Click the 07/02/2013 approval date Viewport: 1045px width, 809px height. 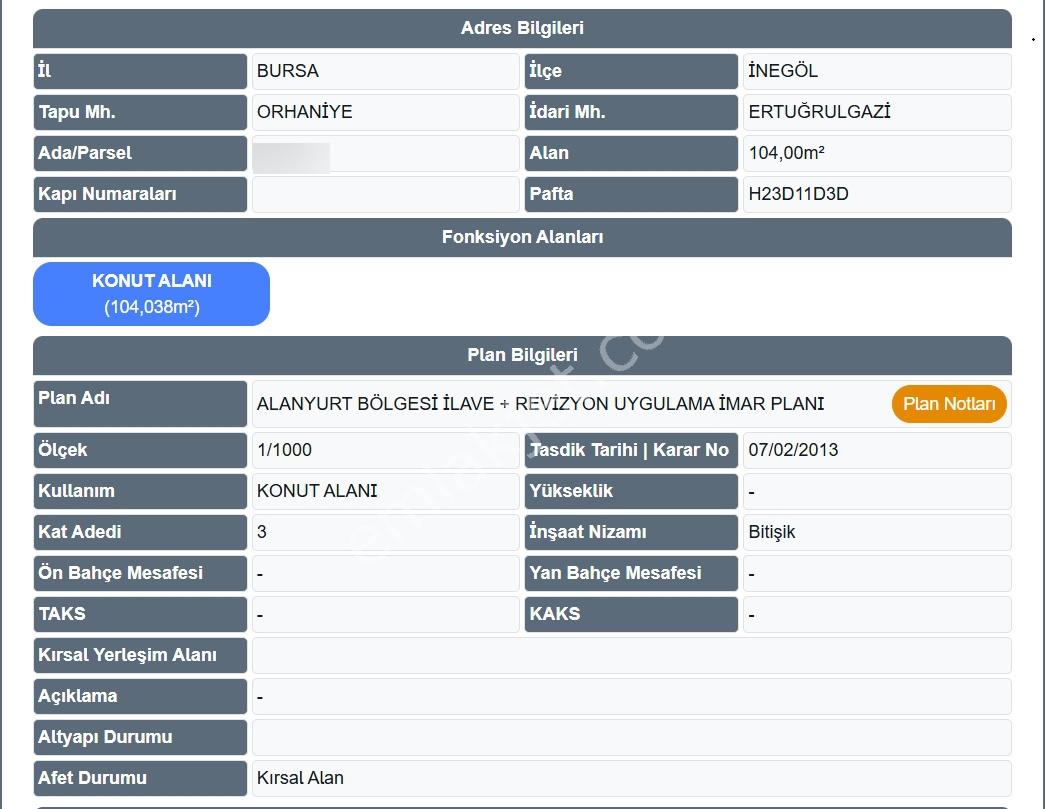coord(793,450)
